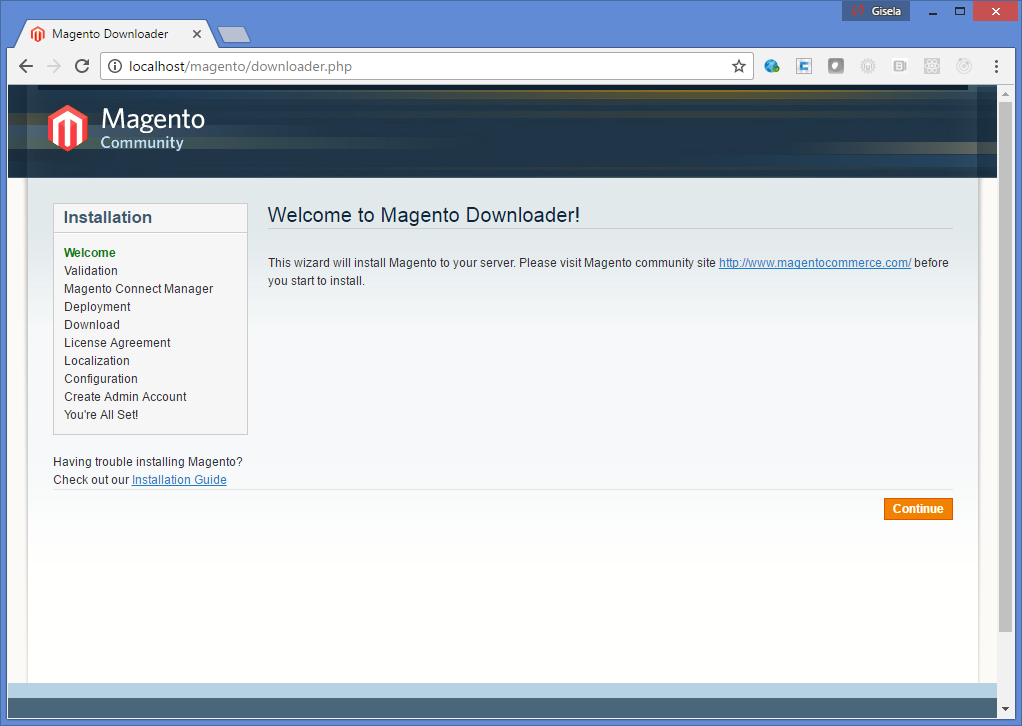This screenshot has width=1022, height=726.
Task: Click the React atom extension icon
Action: 932,67
